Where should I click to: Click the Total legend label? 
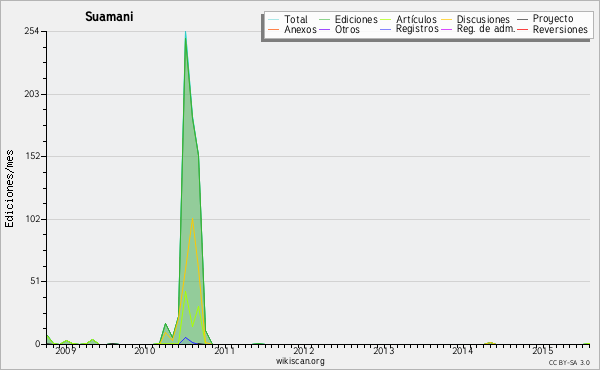click(x=296, y=19)
